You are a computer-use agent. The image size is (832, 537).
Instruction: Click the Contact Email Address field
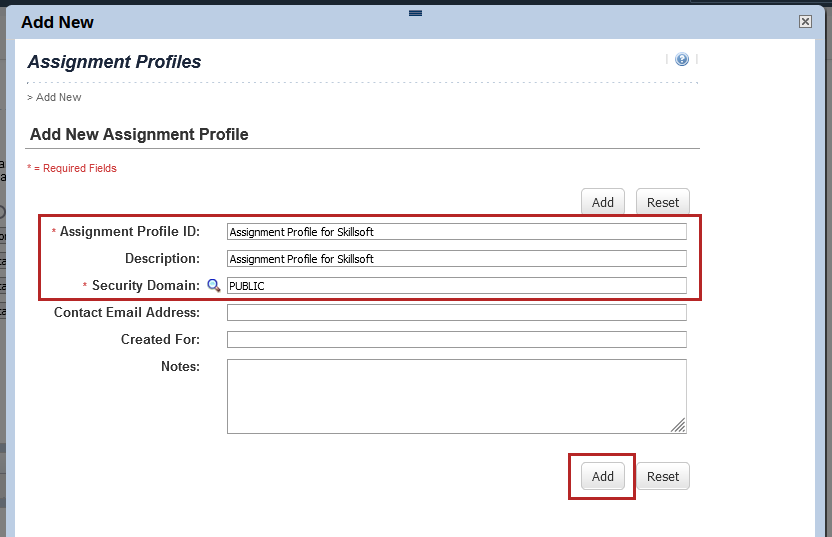click(x=456, y=313)
